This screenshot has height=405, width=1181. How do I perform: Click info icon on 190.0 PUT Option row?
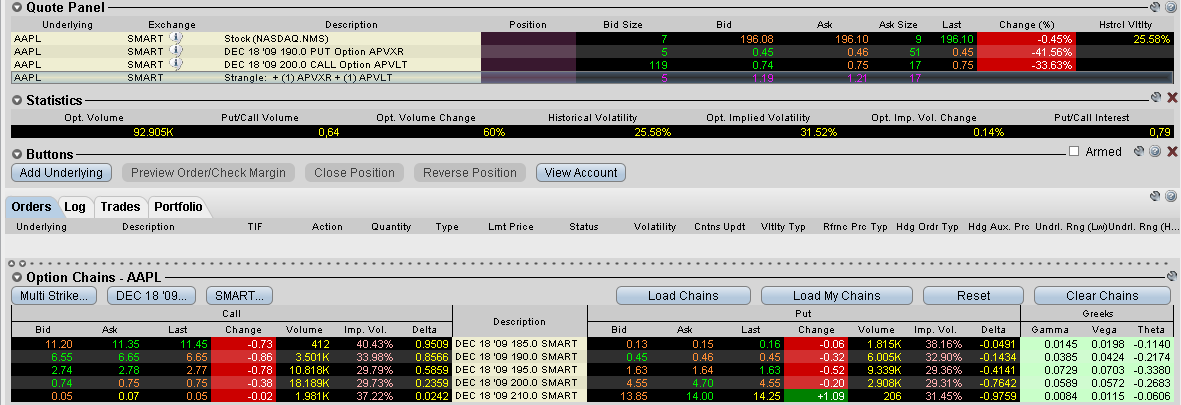click(176, 50)
